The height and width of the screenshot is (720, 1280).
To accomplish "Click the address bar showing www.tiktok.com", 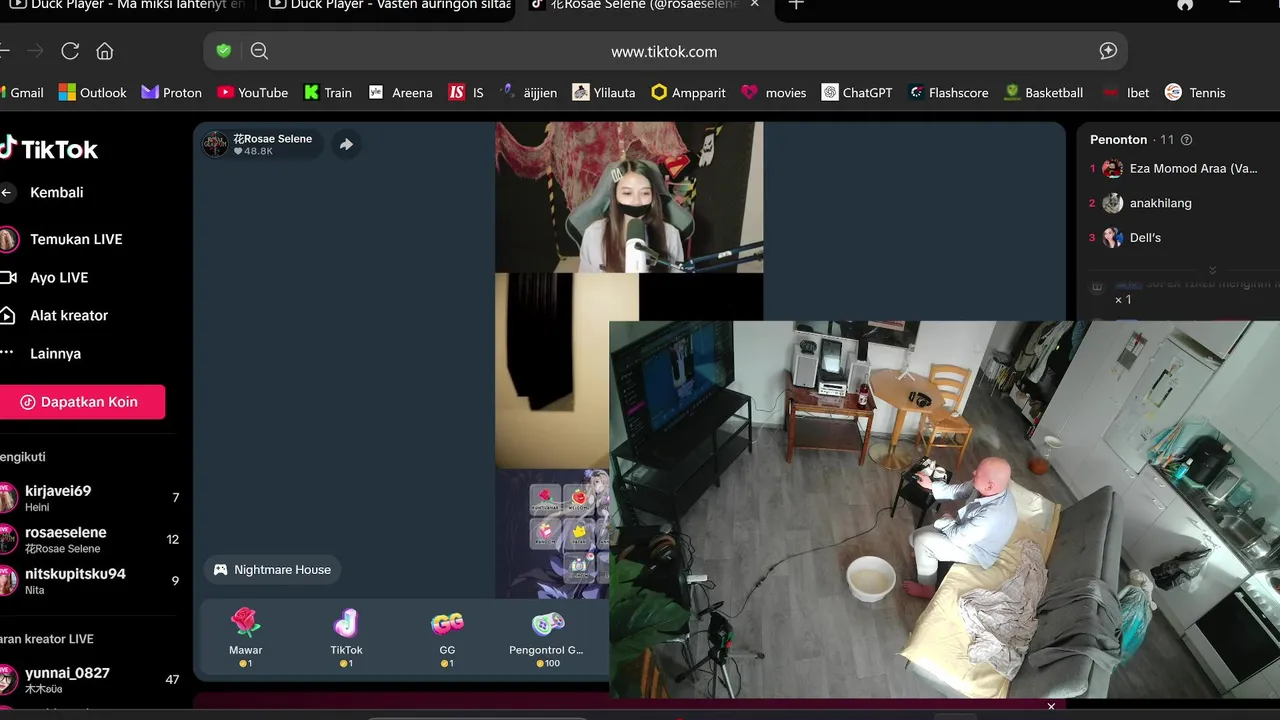I will click(665, 51).
